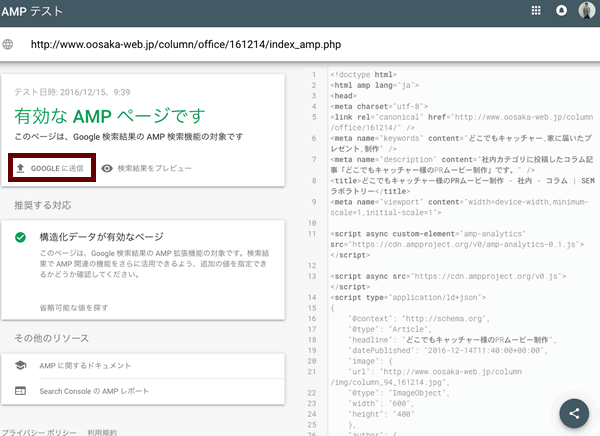Click 構造化データが有効なページ title
The height and width of the screenshot is (436, 600).
coord(101,237)
